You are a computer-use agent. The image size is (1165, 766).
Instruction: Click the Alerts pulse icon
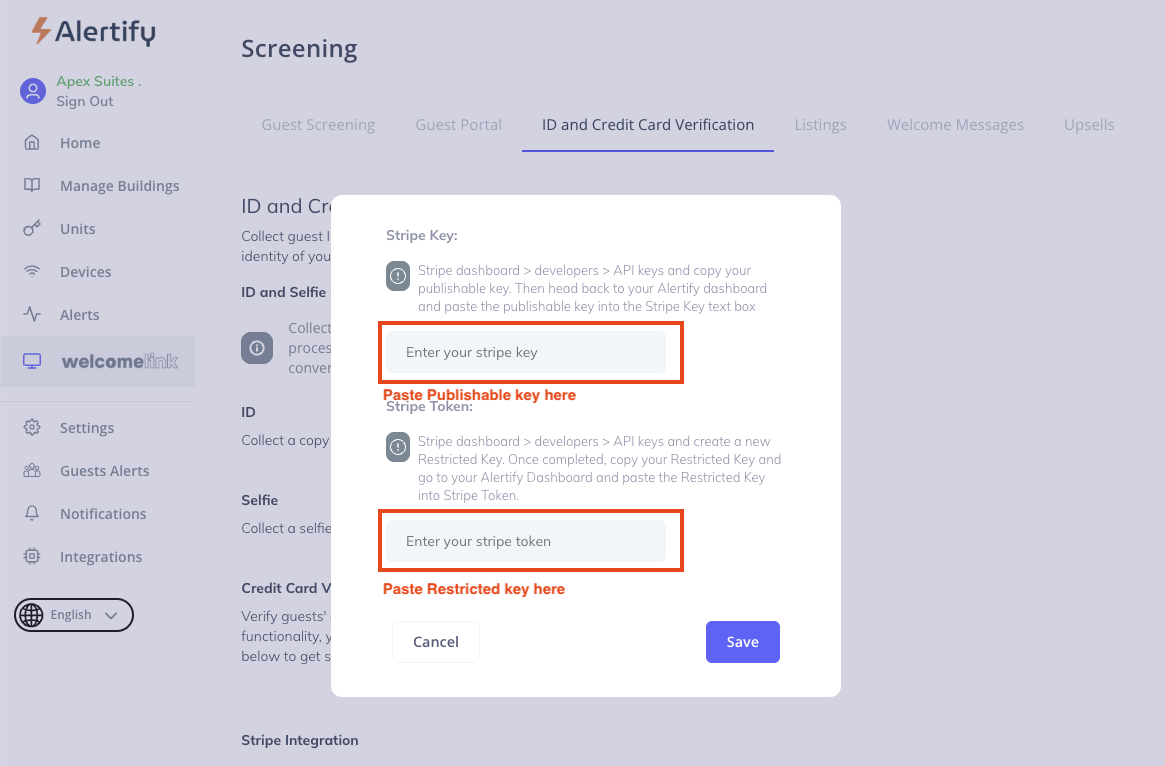pos(32,315)
